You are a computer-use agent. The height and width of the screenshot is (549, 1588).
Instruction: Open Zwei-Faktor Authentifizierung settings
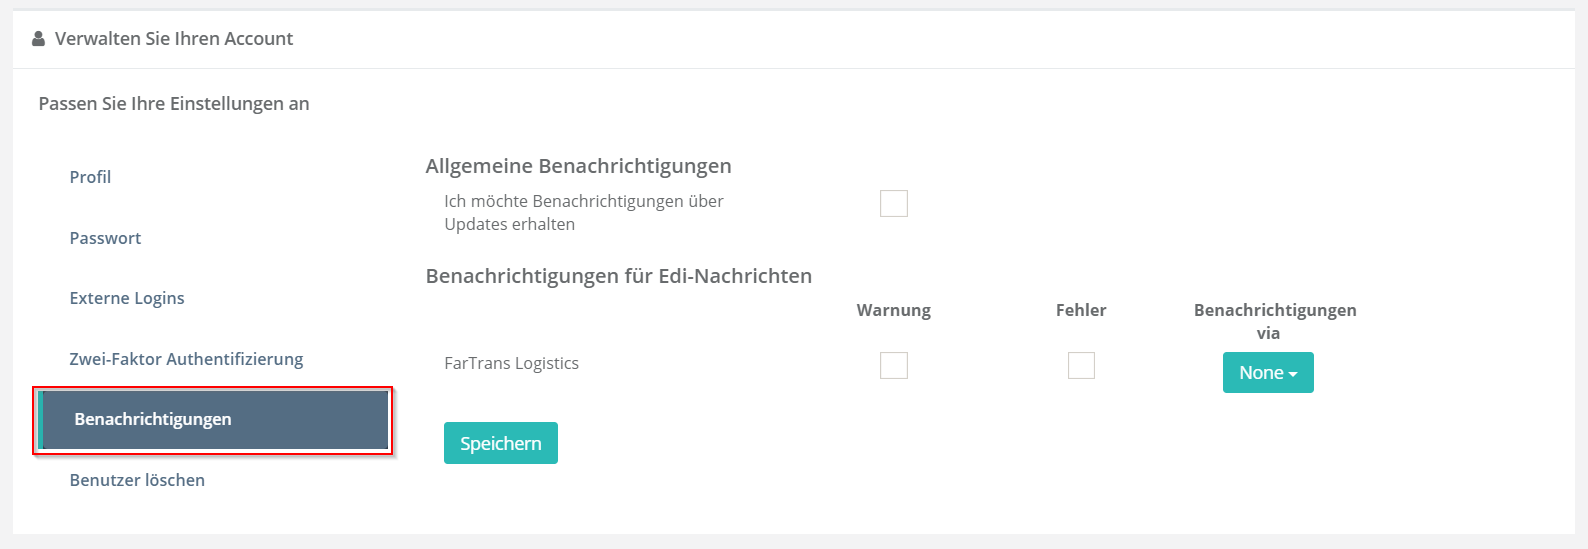[x=186, y=359]
